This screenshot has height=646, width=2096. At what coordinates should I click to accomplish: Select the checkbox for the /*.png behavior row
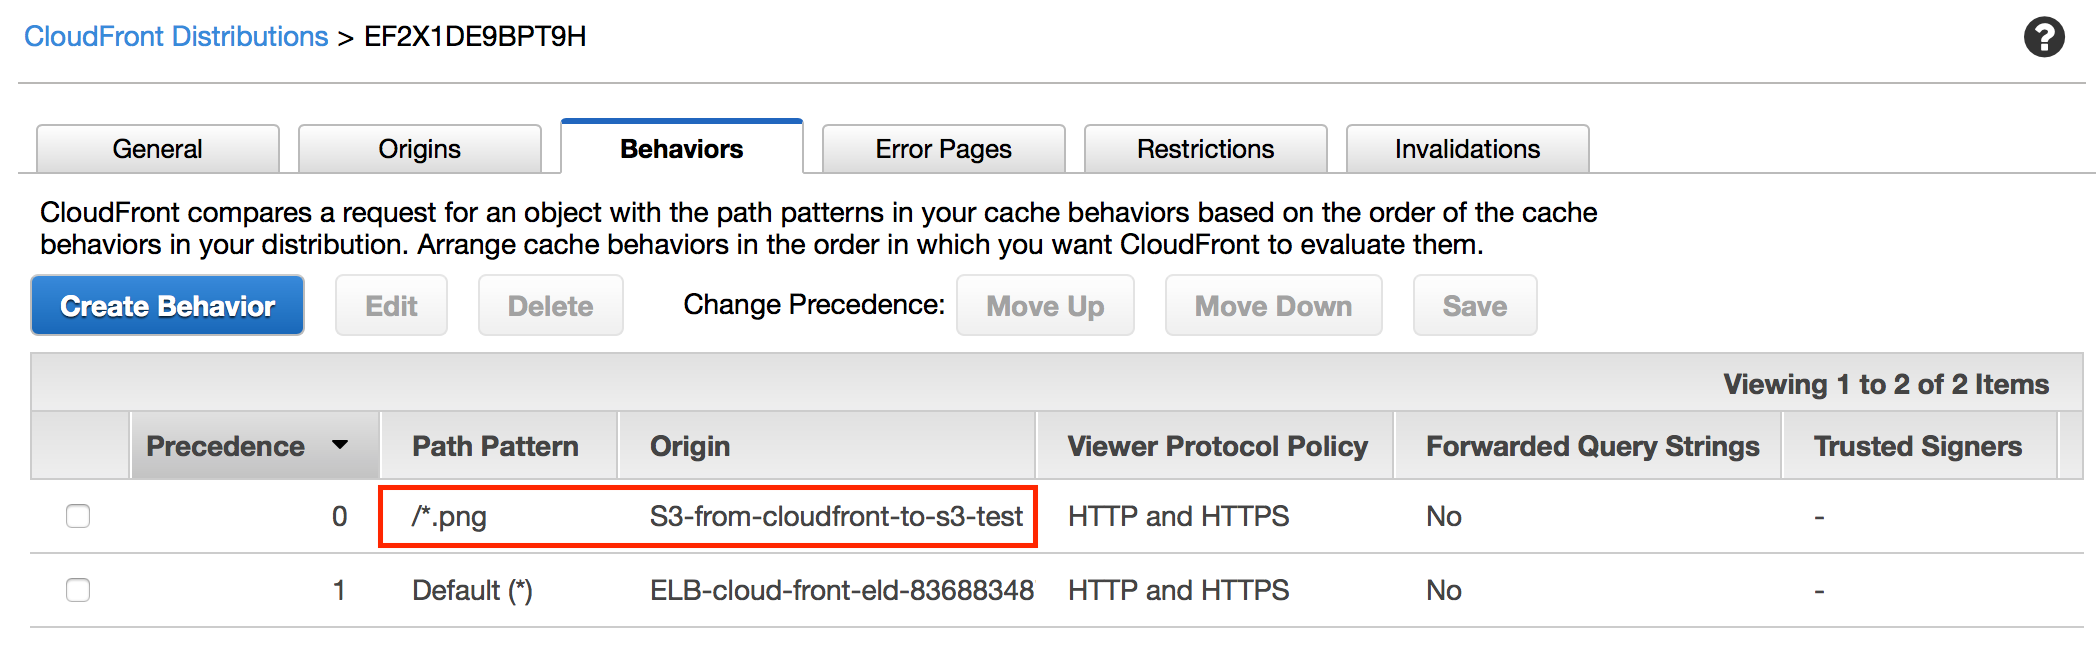coord(78,516)
